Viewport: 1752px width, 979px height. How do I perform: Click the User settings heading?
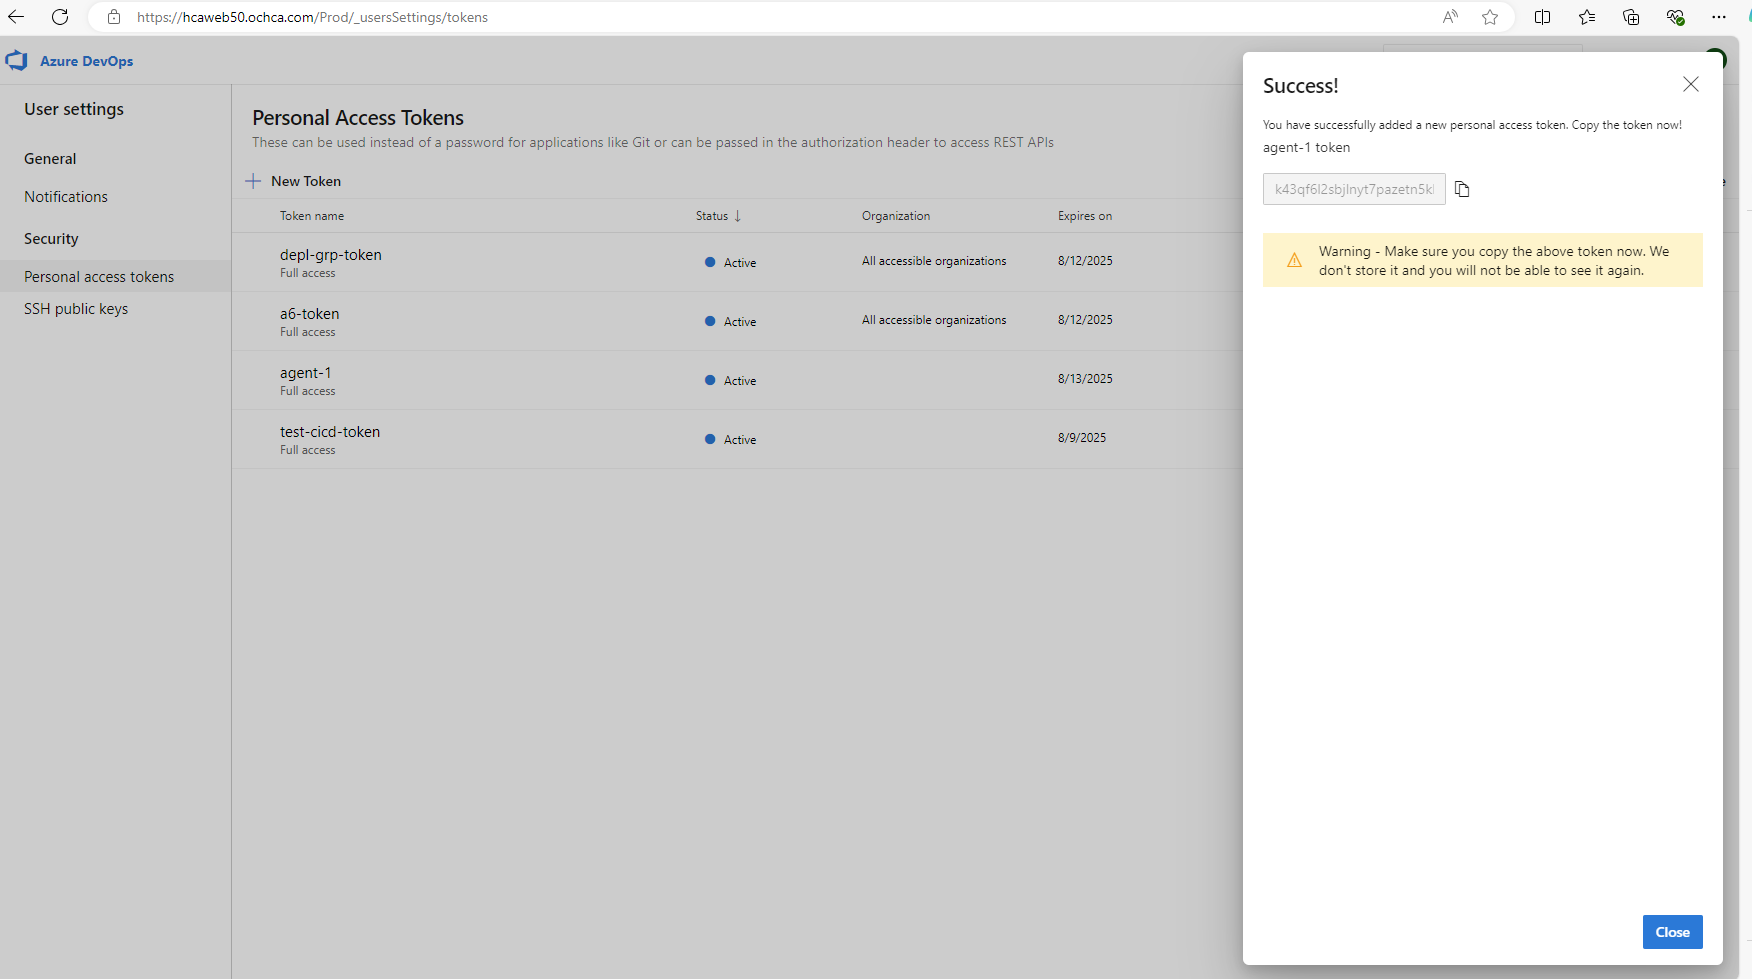(x=74, y=109)
